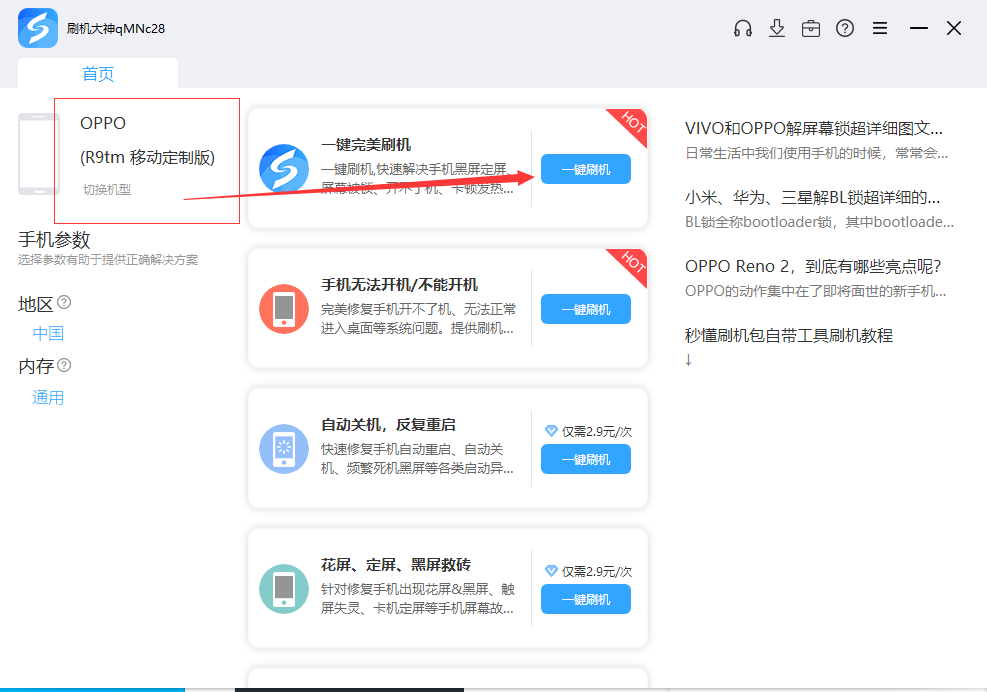The width and height of the screenshot is (987, 692).
Task: Click 一键刷机 button for 花屏、定屏、黑屏救砖
Action: 586,599
